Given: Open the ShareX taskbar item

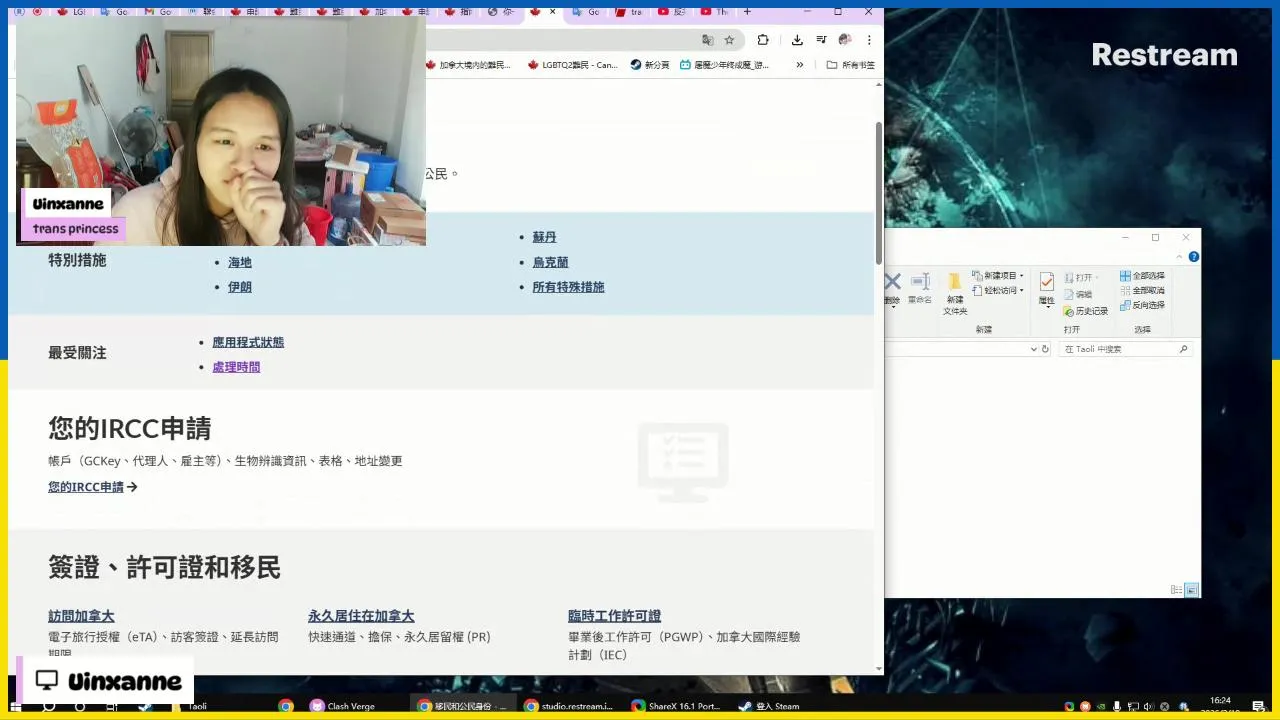Looking at the screenshot, I should click(676, 706).
